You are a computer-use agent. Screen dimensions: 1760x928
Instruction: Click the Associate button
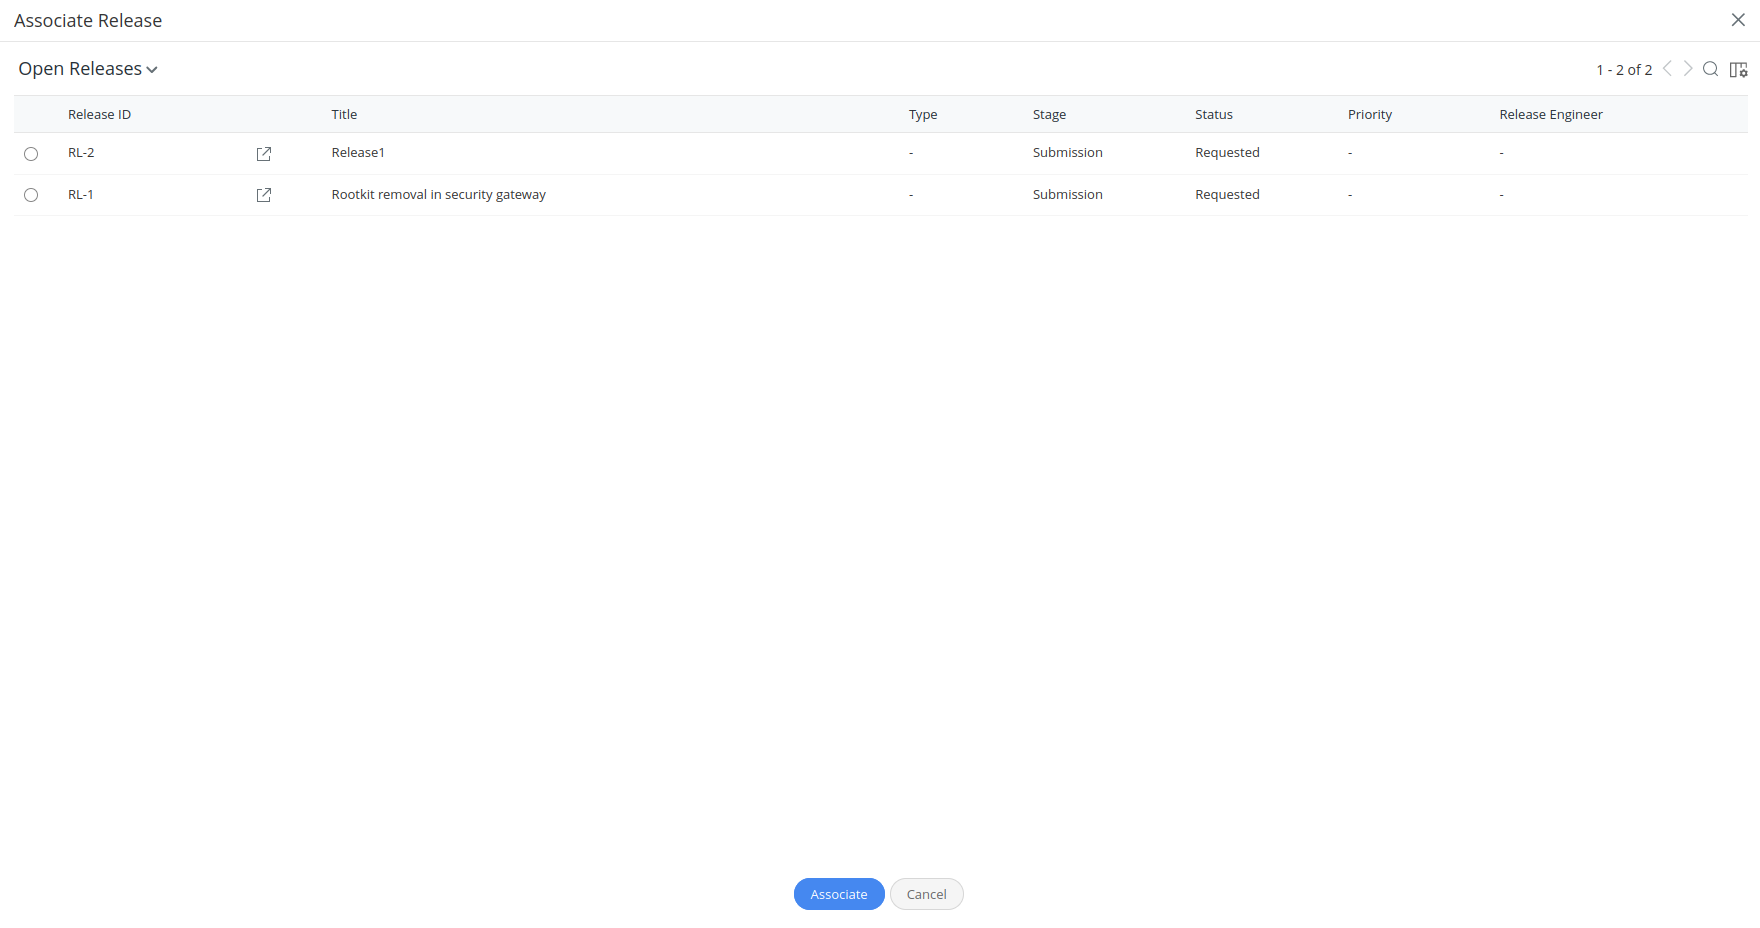point(839,894)
